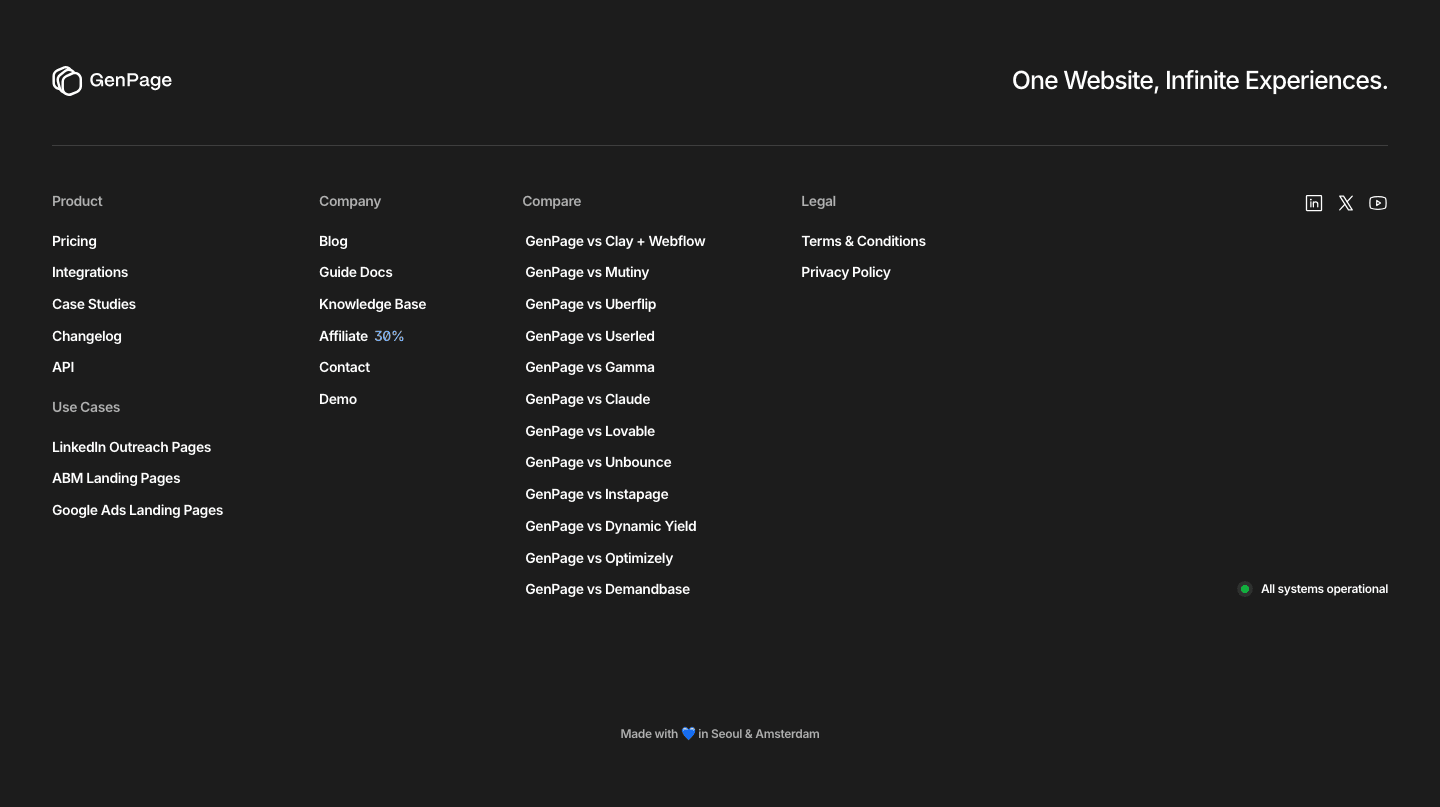Click the One Website, Infinite Experiences tagline
The height and width of the screenshot is (807, 1440).
coord(1200,80)
